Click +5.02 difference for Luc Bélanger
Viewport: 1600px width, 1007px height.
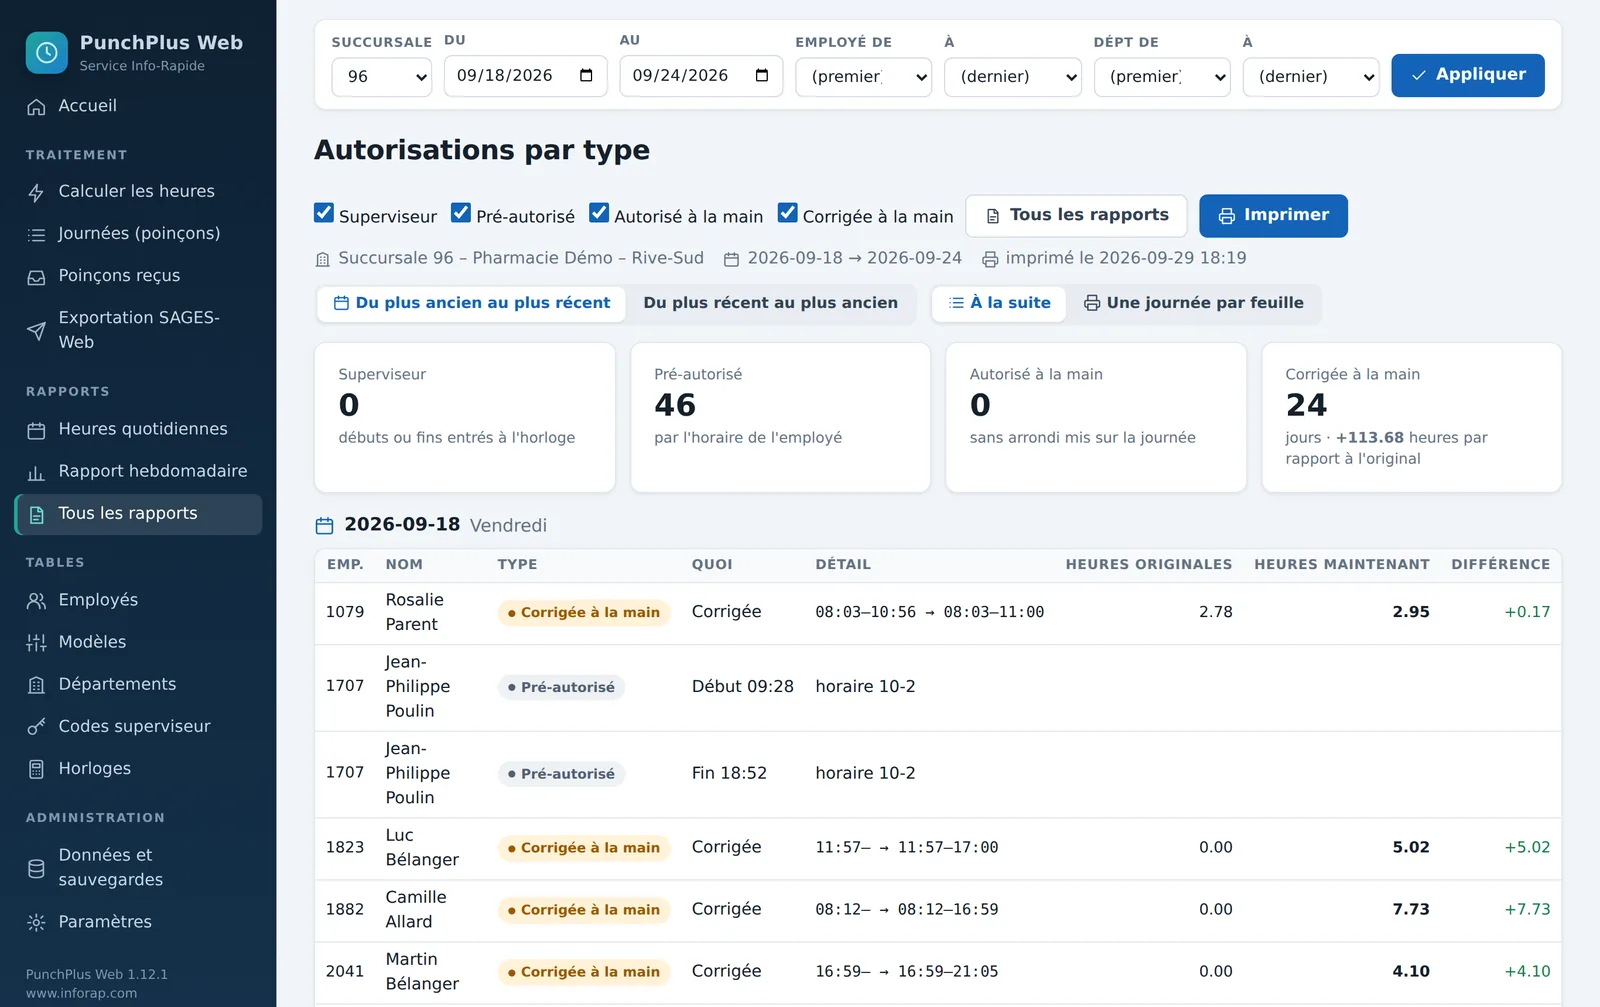(x=1527, y=848)
